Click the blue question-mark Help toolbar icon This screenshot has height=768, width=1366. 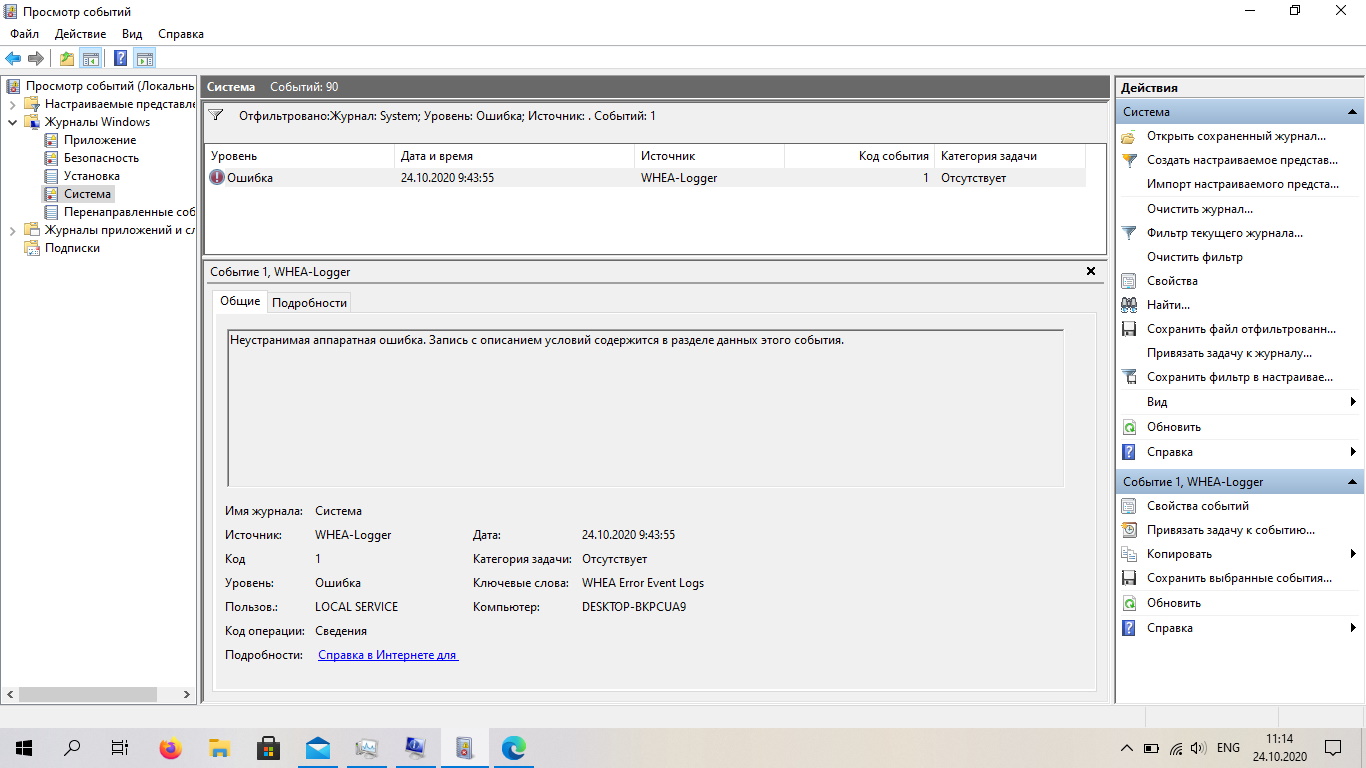click(120, 58)
